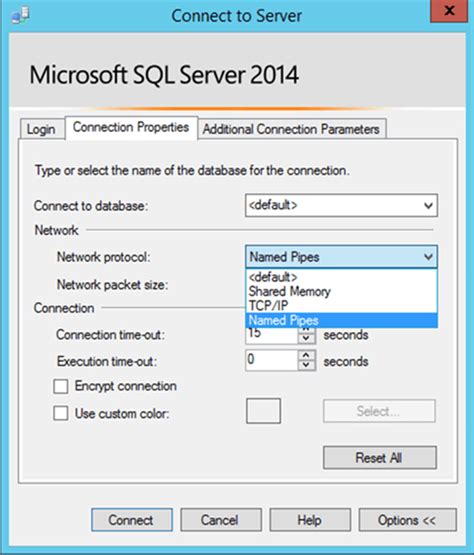Click the Execution time-out value field
474x555 pixels.
click(x=272, y=360)
